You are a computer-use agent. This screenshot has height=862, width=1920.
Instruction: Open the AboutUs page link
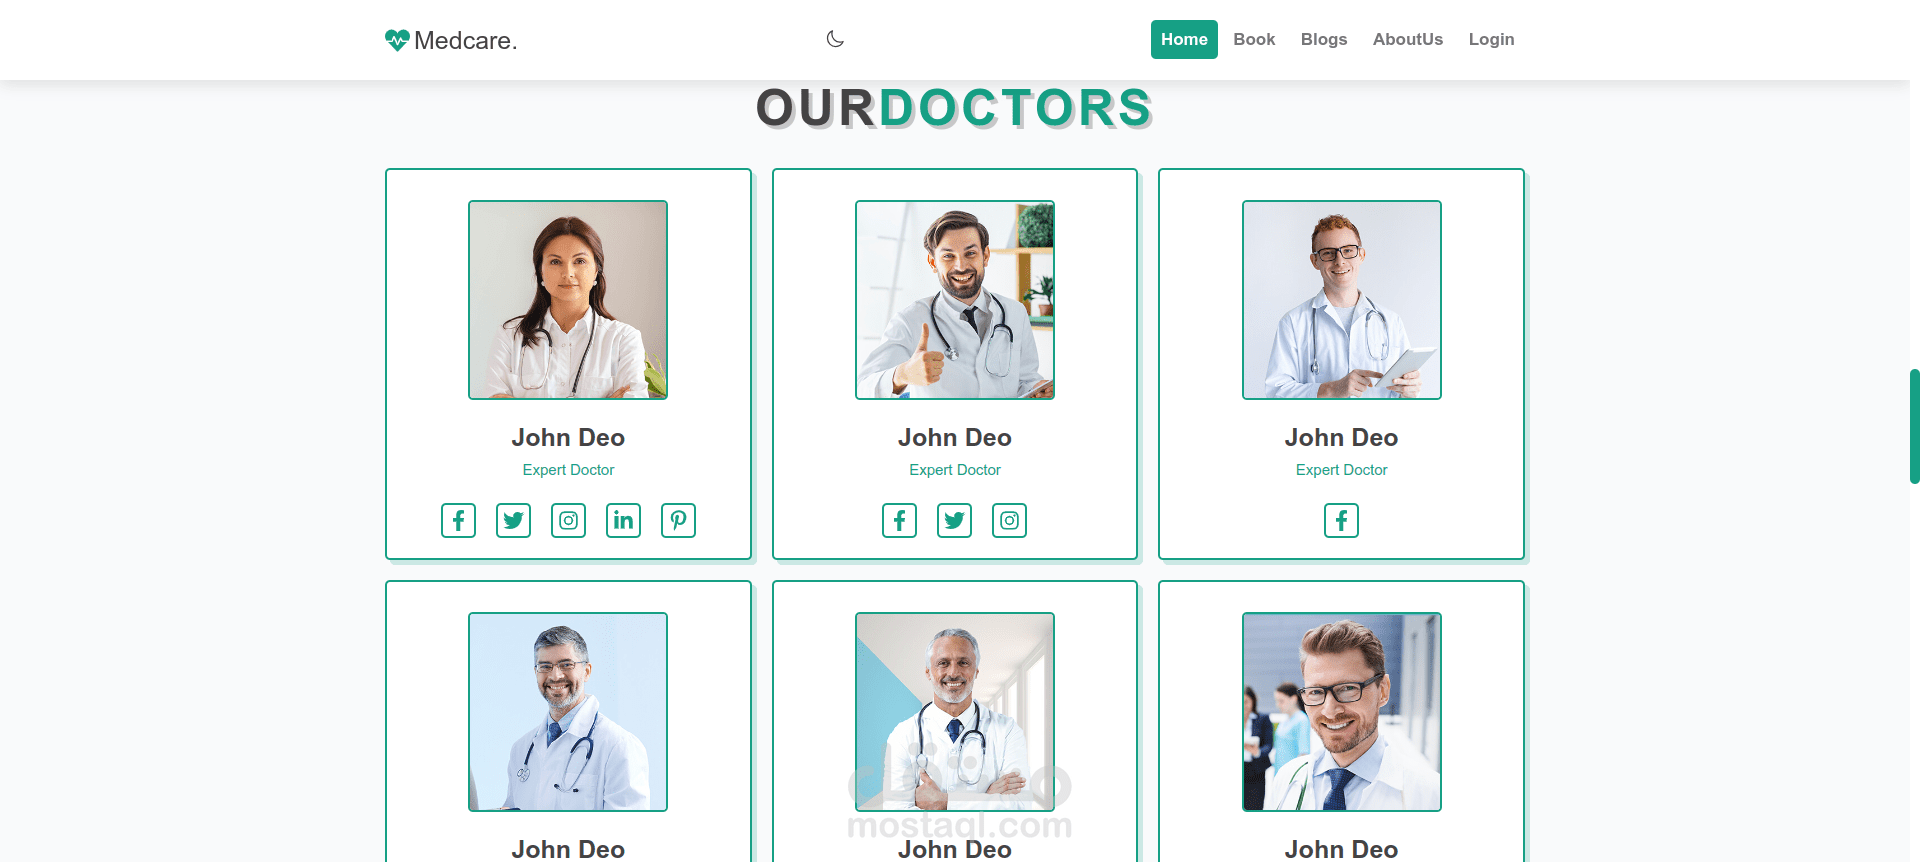[1407, 39]
